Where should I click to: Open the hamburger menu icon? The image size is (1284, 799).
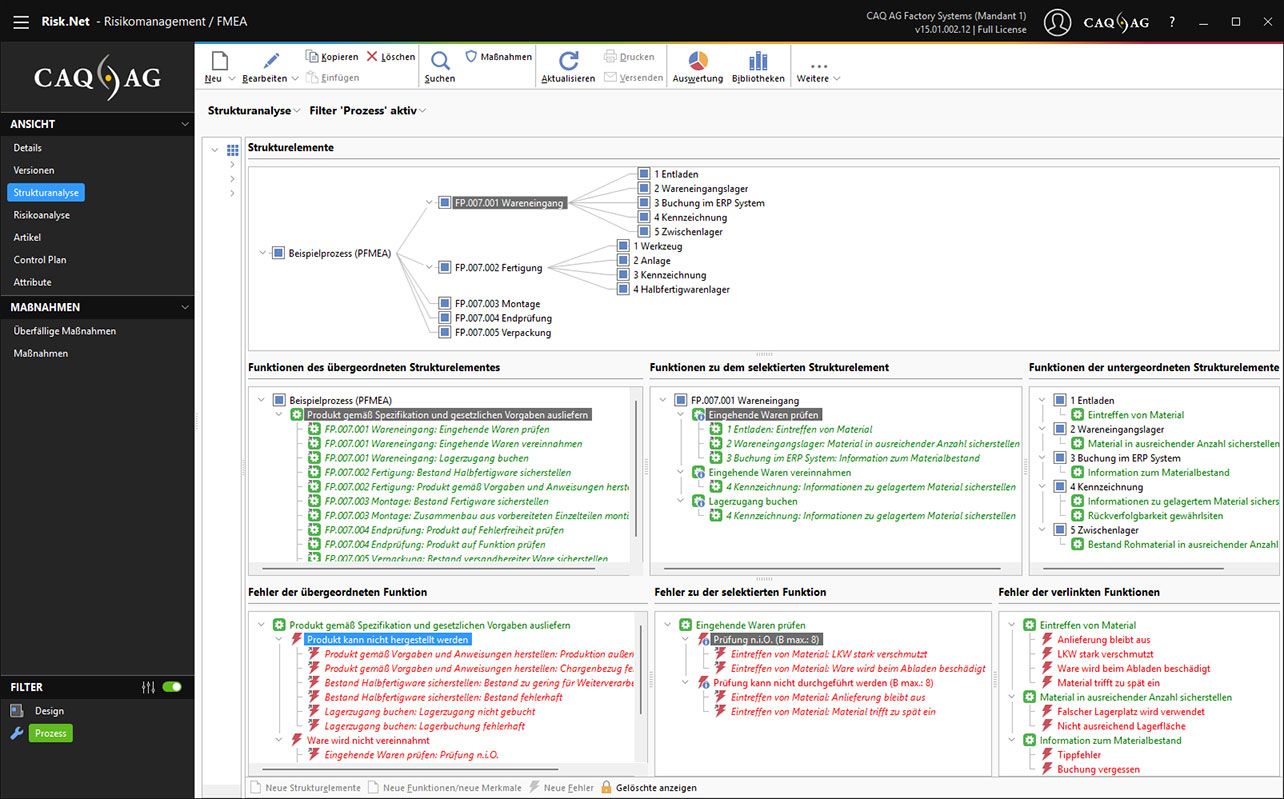[x=21, y=21]
